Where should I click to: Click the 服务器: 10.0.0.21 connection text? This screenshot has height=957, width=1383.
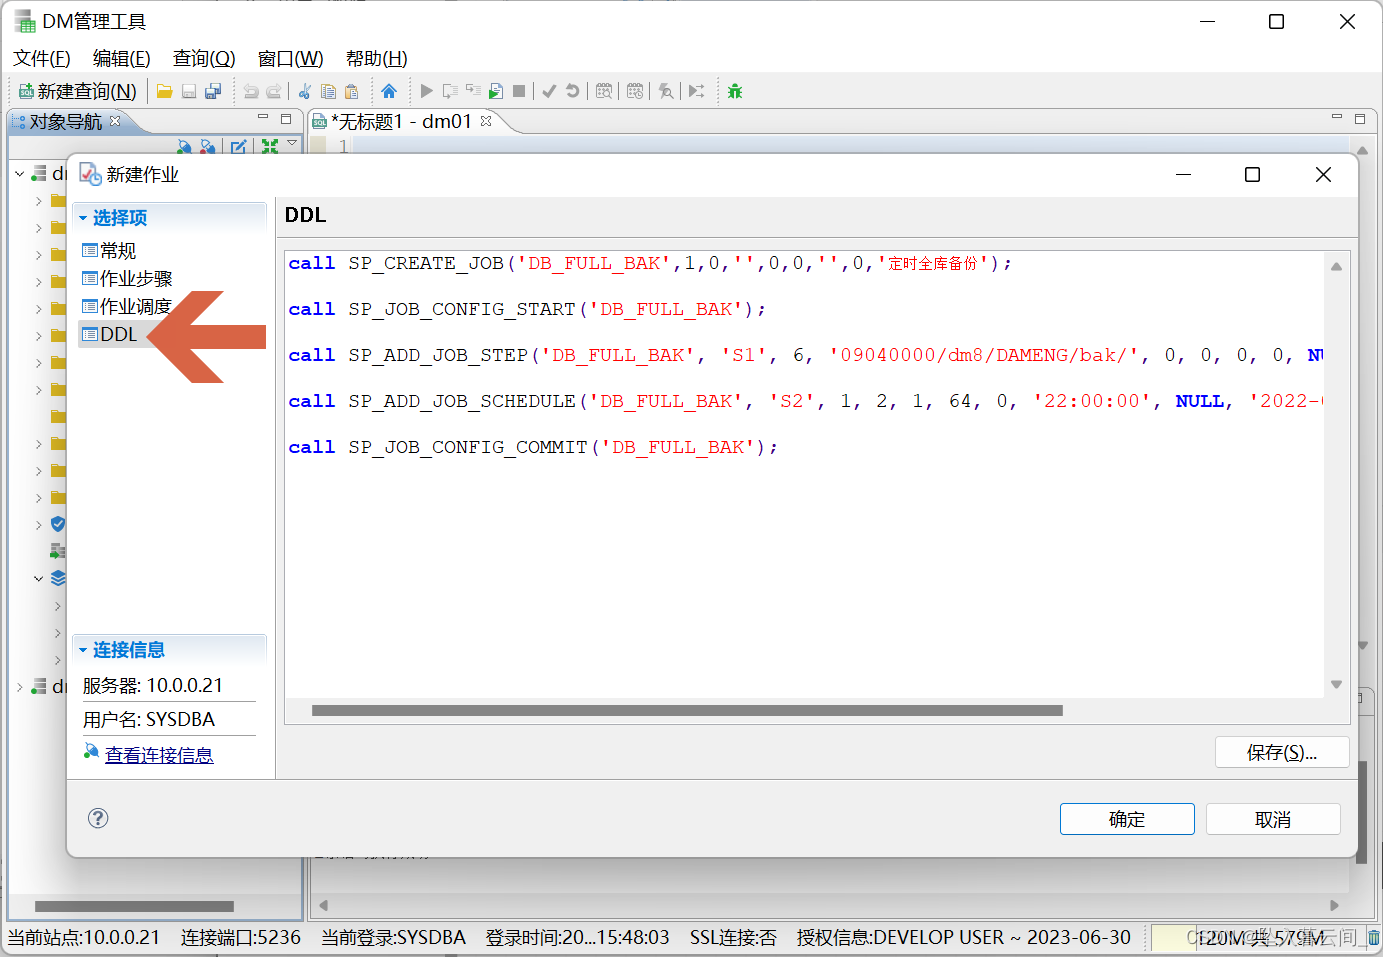pos(153,685)
